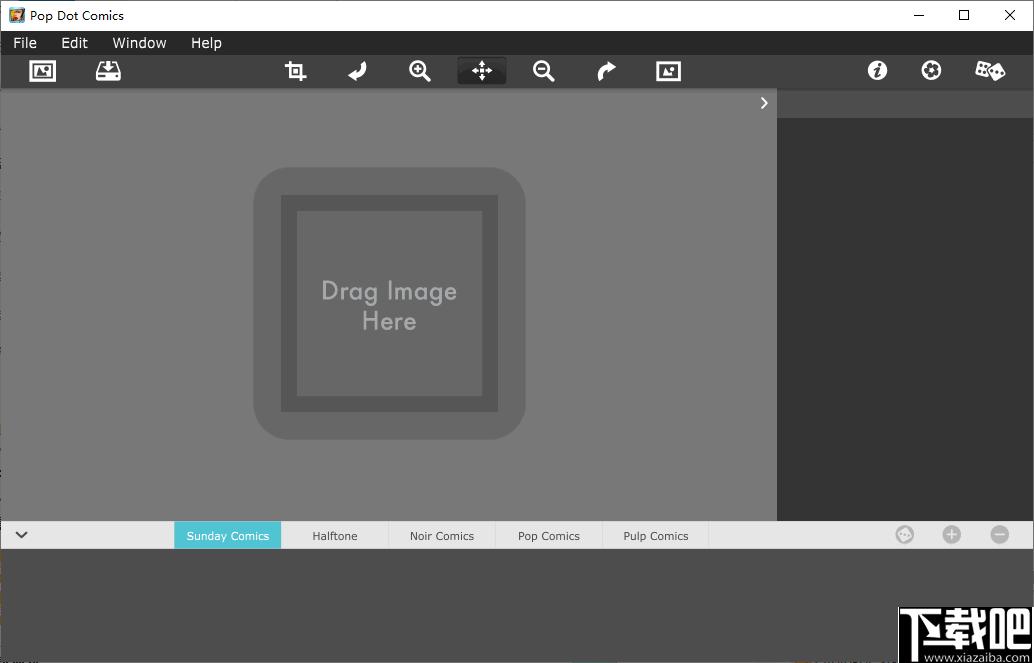Click the zoom in magnifier
Image resolution: width=1034 pixels, height=663 pixels.
click(x=419, y=71)
